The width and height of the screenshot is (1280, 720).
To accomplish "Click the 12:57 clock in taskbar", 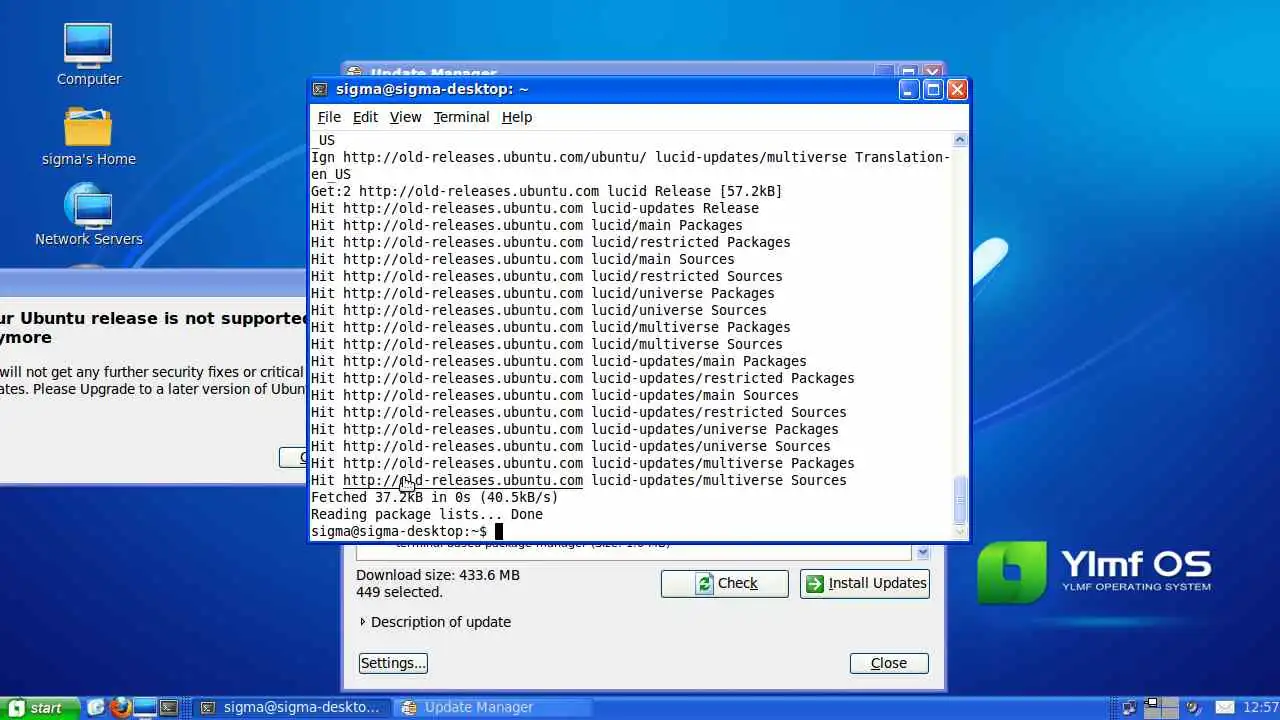I will pyautogui.click(x=1260, y=707).
